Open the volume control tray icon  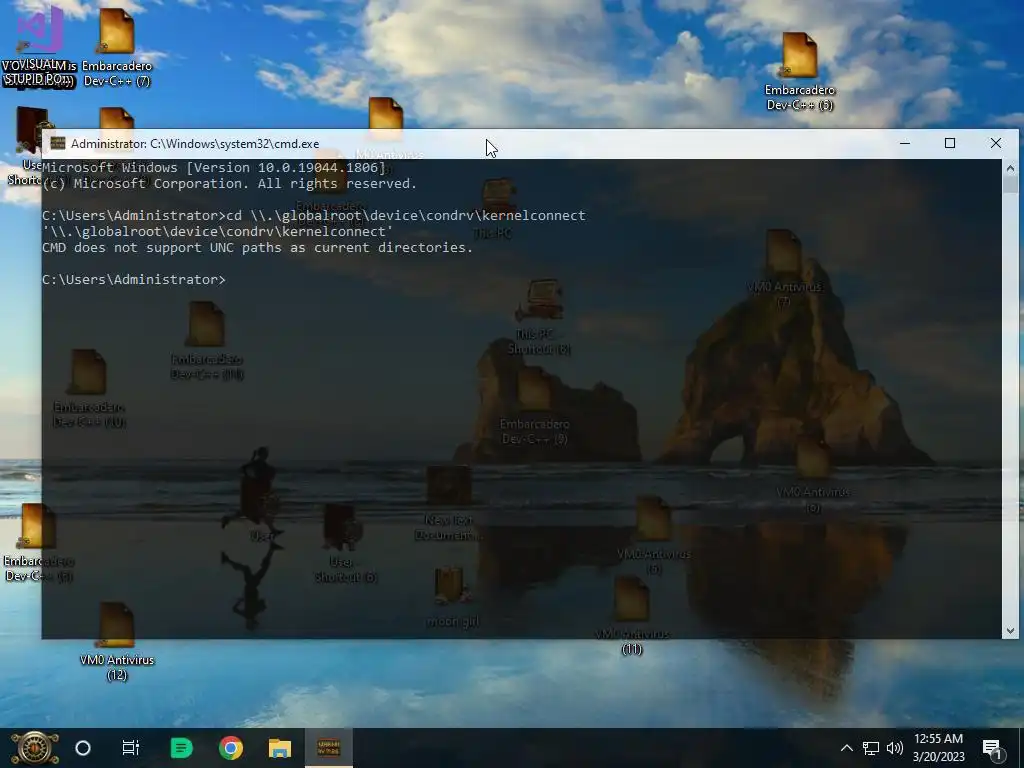[895, 748]
